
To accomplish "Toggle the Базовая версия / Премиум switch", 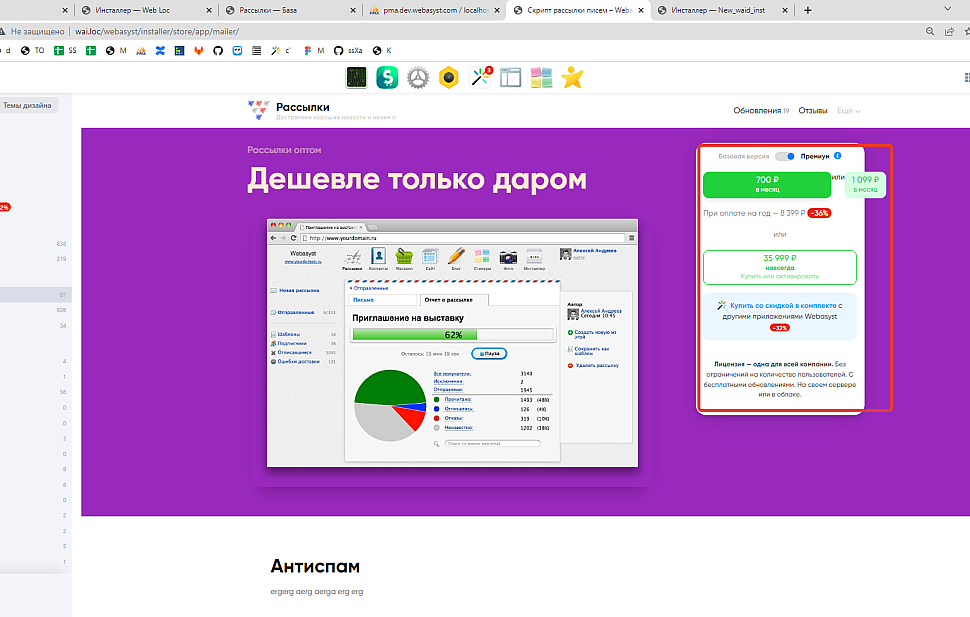I will click(x=785, y=156).
